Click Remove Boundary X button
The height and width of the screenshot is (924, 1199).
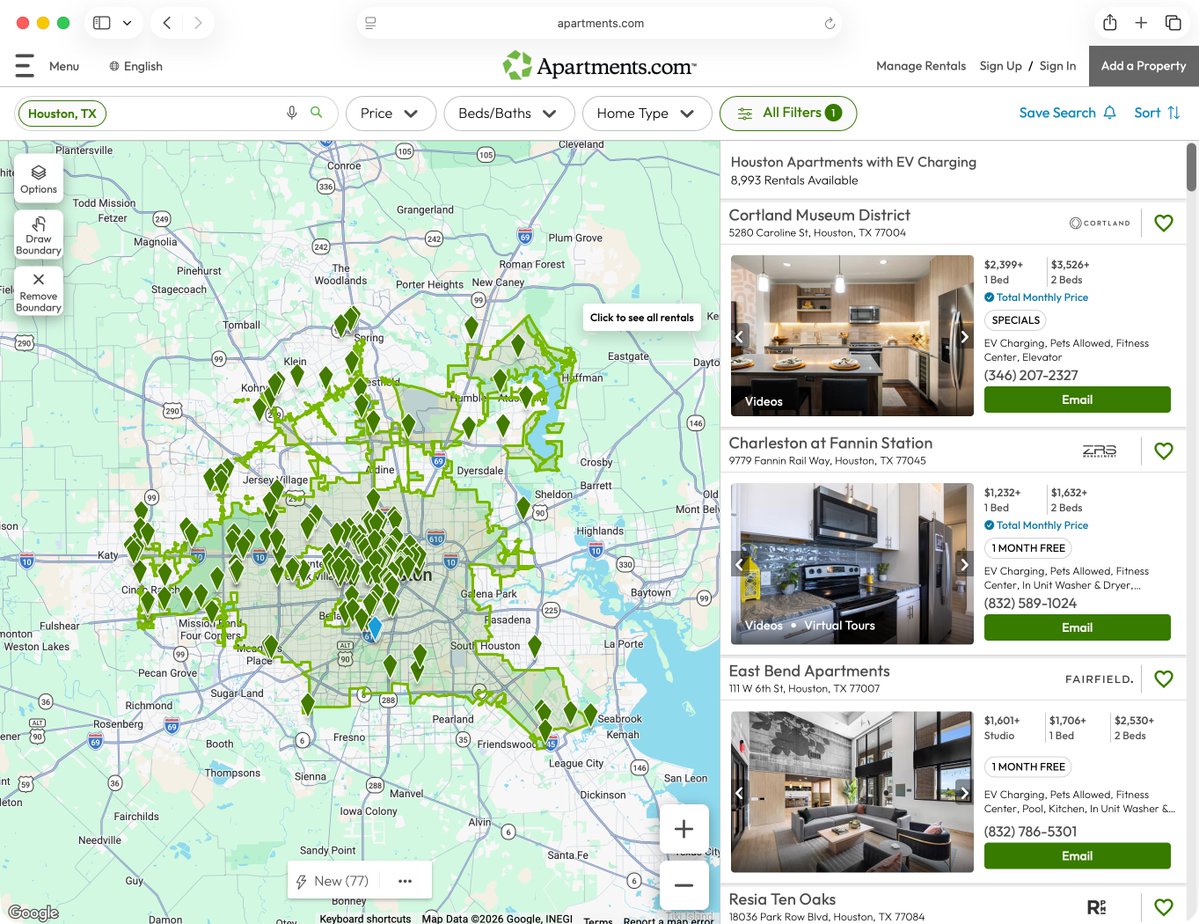[38, 291]
